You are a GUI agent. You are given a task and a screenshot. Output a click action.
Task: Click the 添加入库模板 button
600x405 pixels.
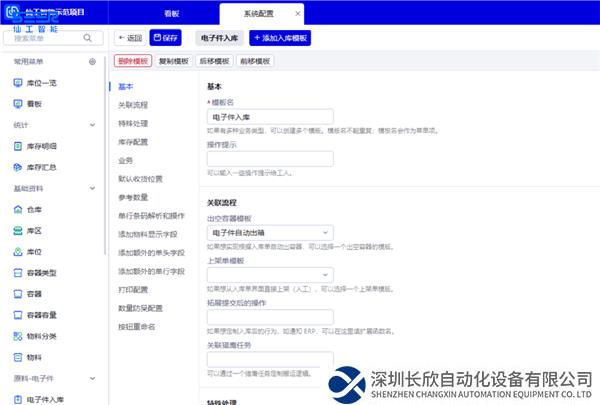coord(279,37)
